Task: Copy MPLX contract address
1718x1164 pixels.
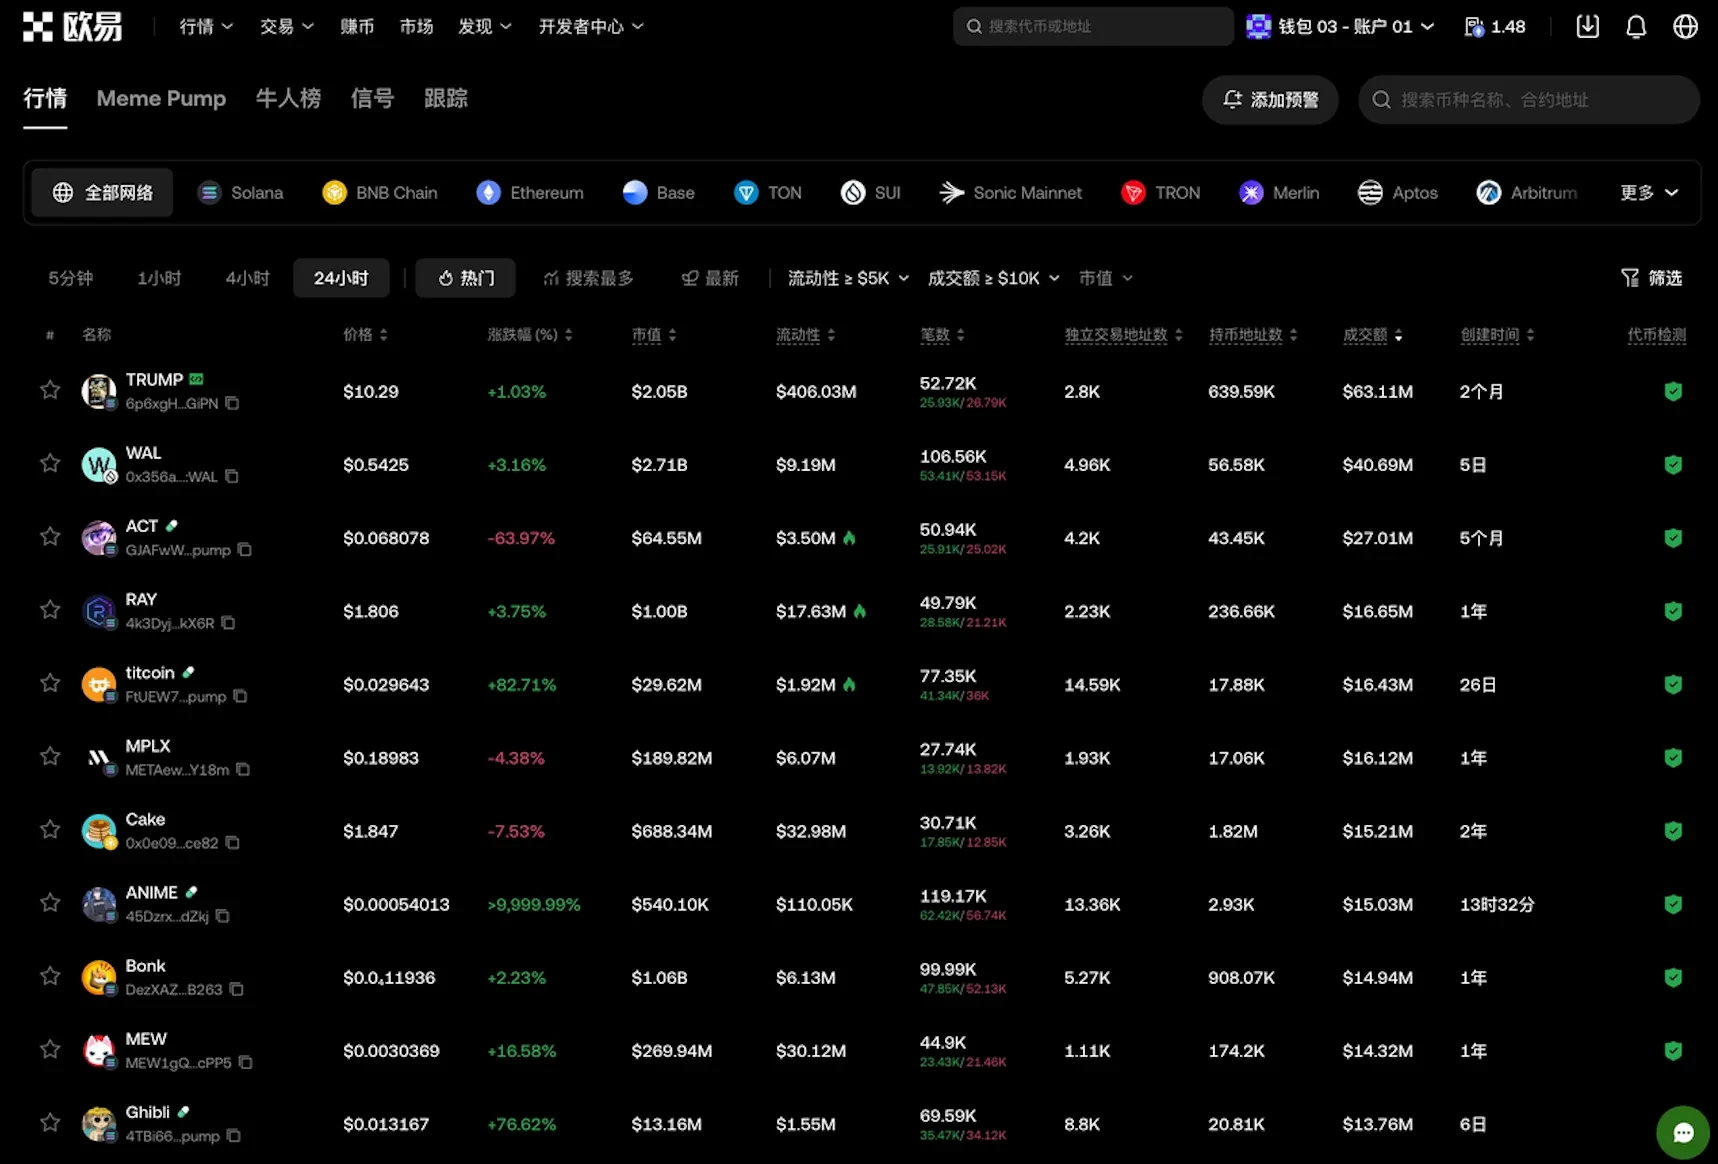Action: pyautogui.click(x=243, y=769)
